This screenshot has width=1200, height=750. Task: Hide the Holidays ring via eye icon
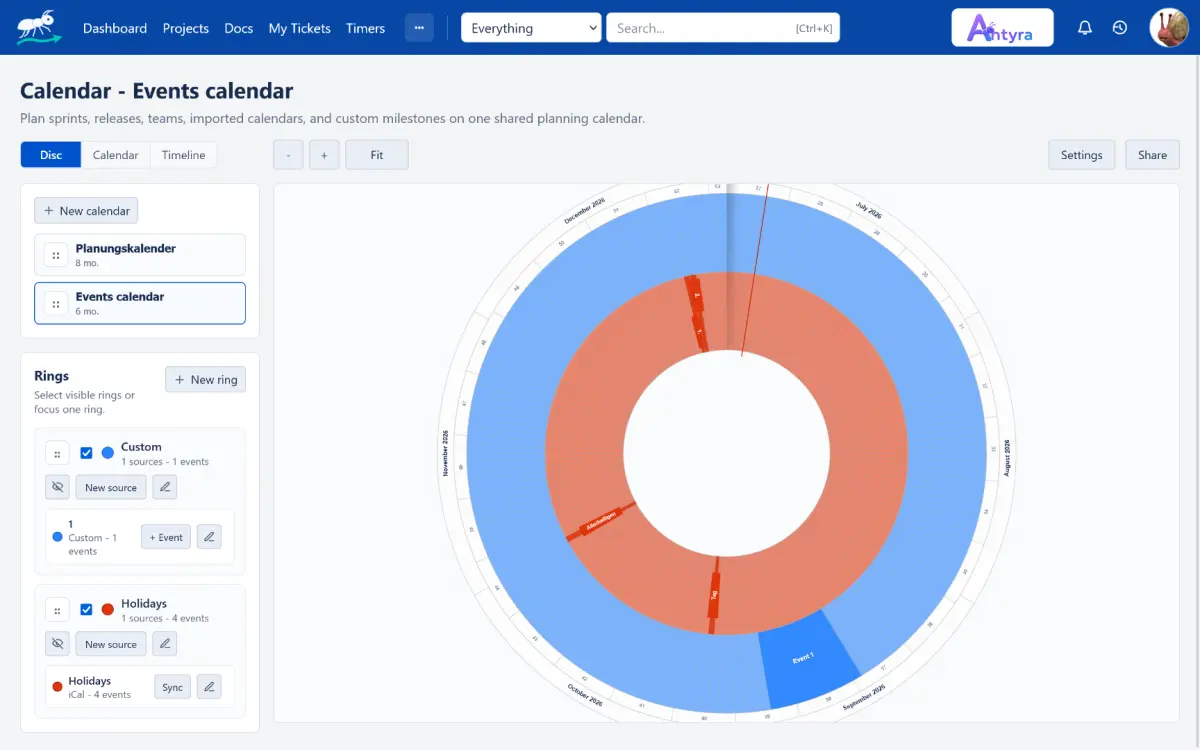(x=57, y=644)
